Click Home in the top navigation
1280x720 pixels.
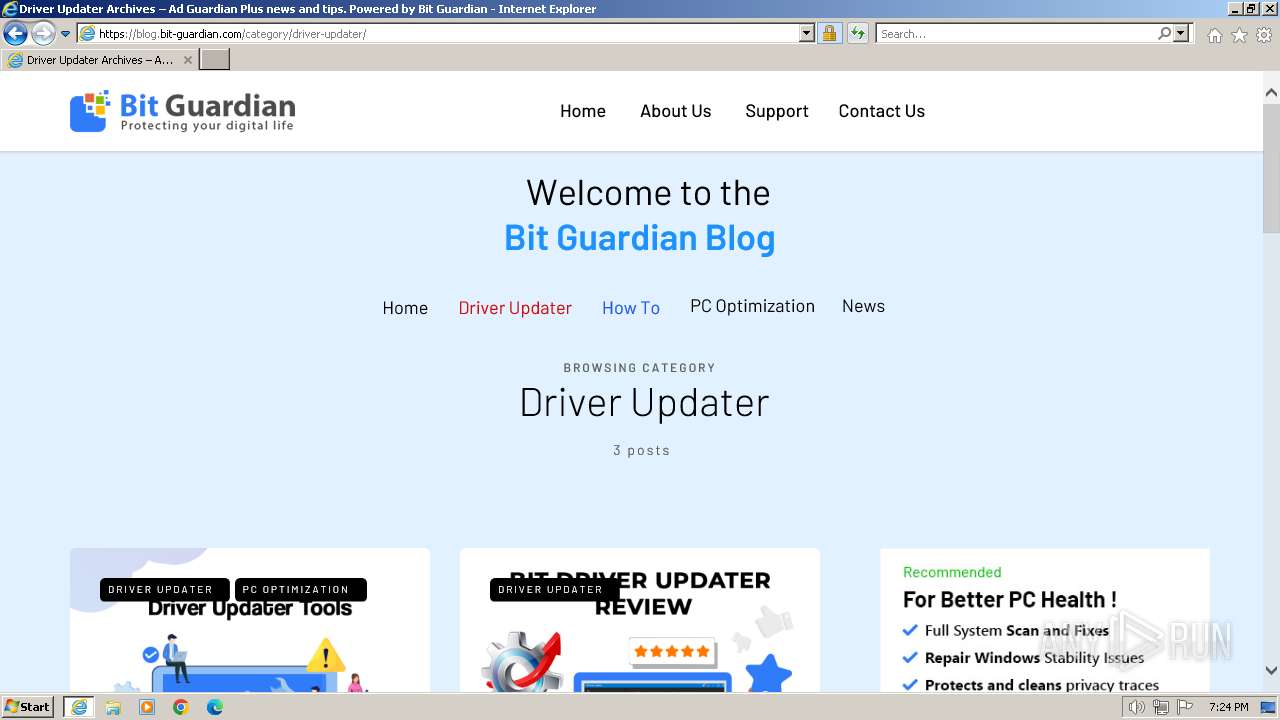(x=583, y=111)
